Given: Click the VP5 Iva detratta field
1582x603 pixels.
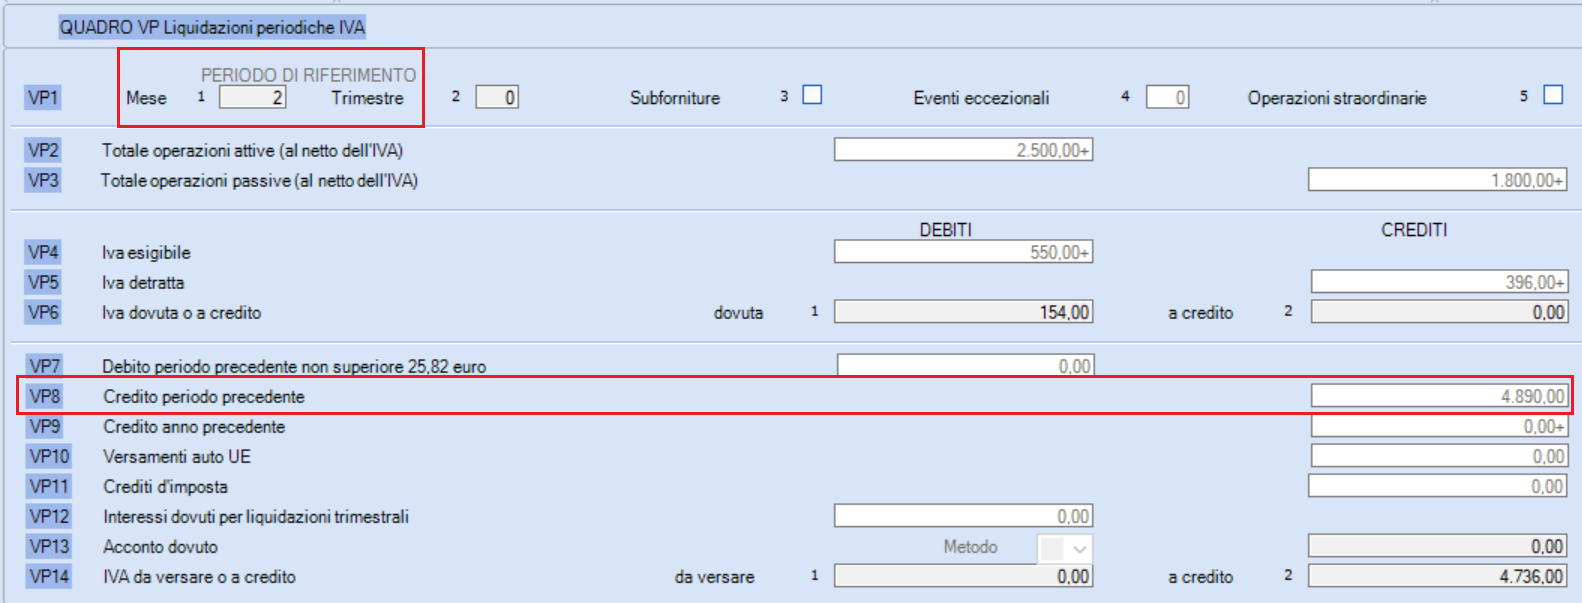Looking at the screenshot, I should click(x=1439, y=282).
